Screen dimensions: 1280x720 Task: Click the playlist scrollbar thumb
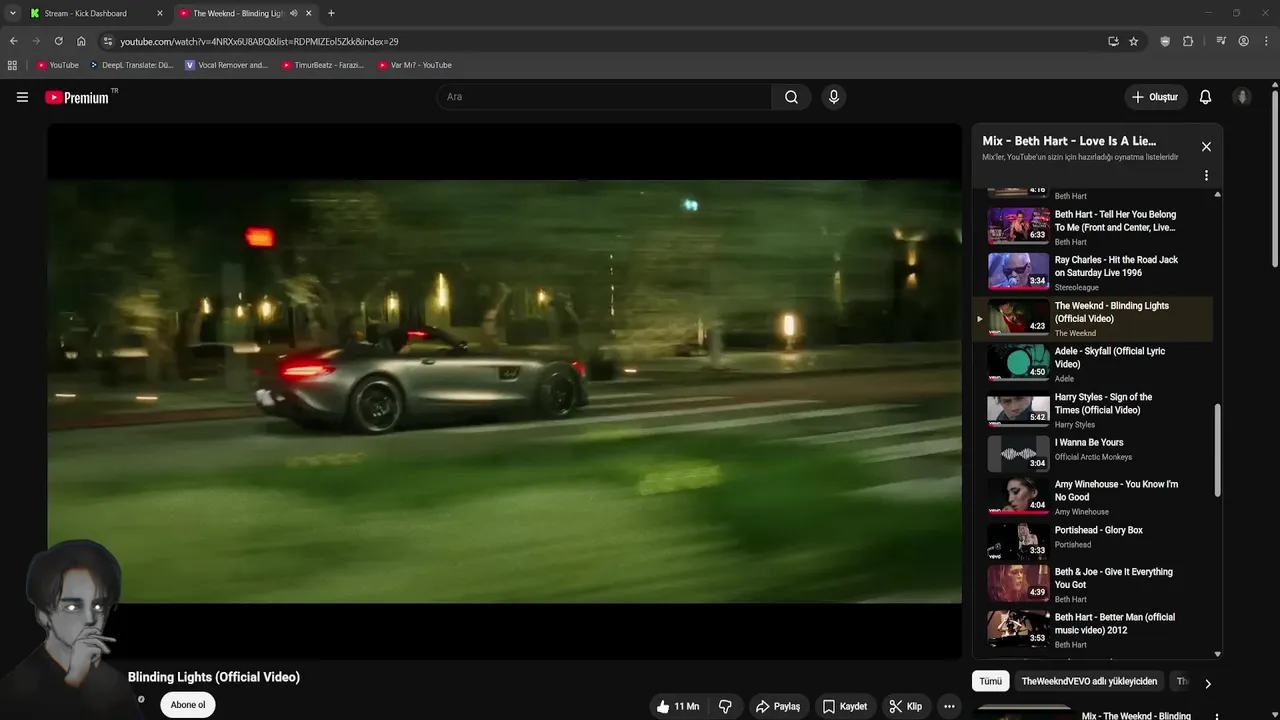click(x=1217, y=451)
